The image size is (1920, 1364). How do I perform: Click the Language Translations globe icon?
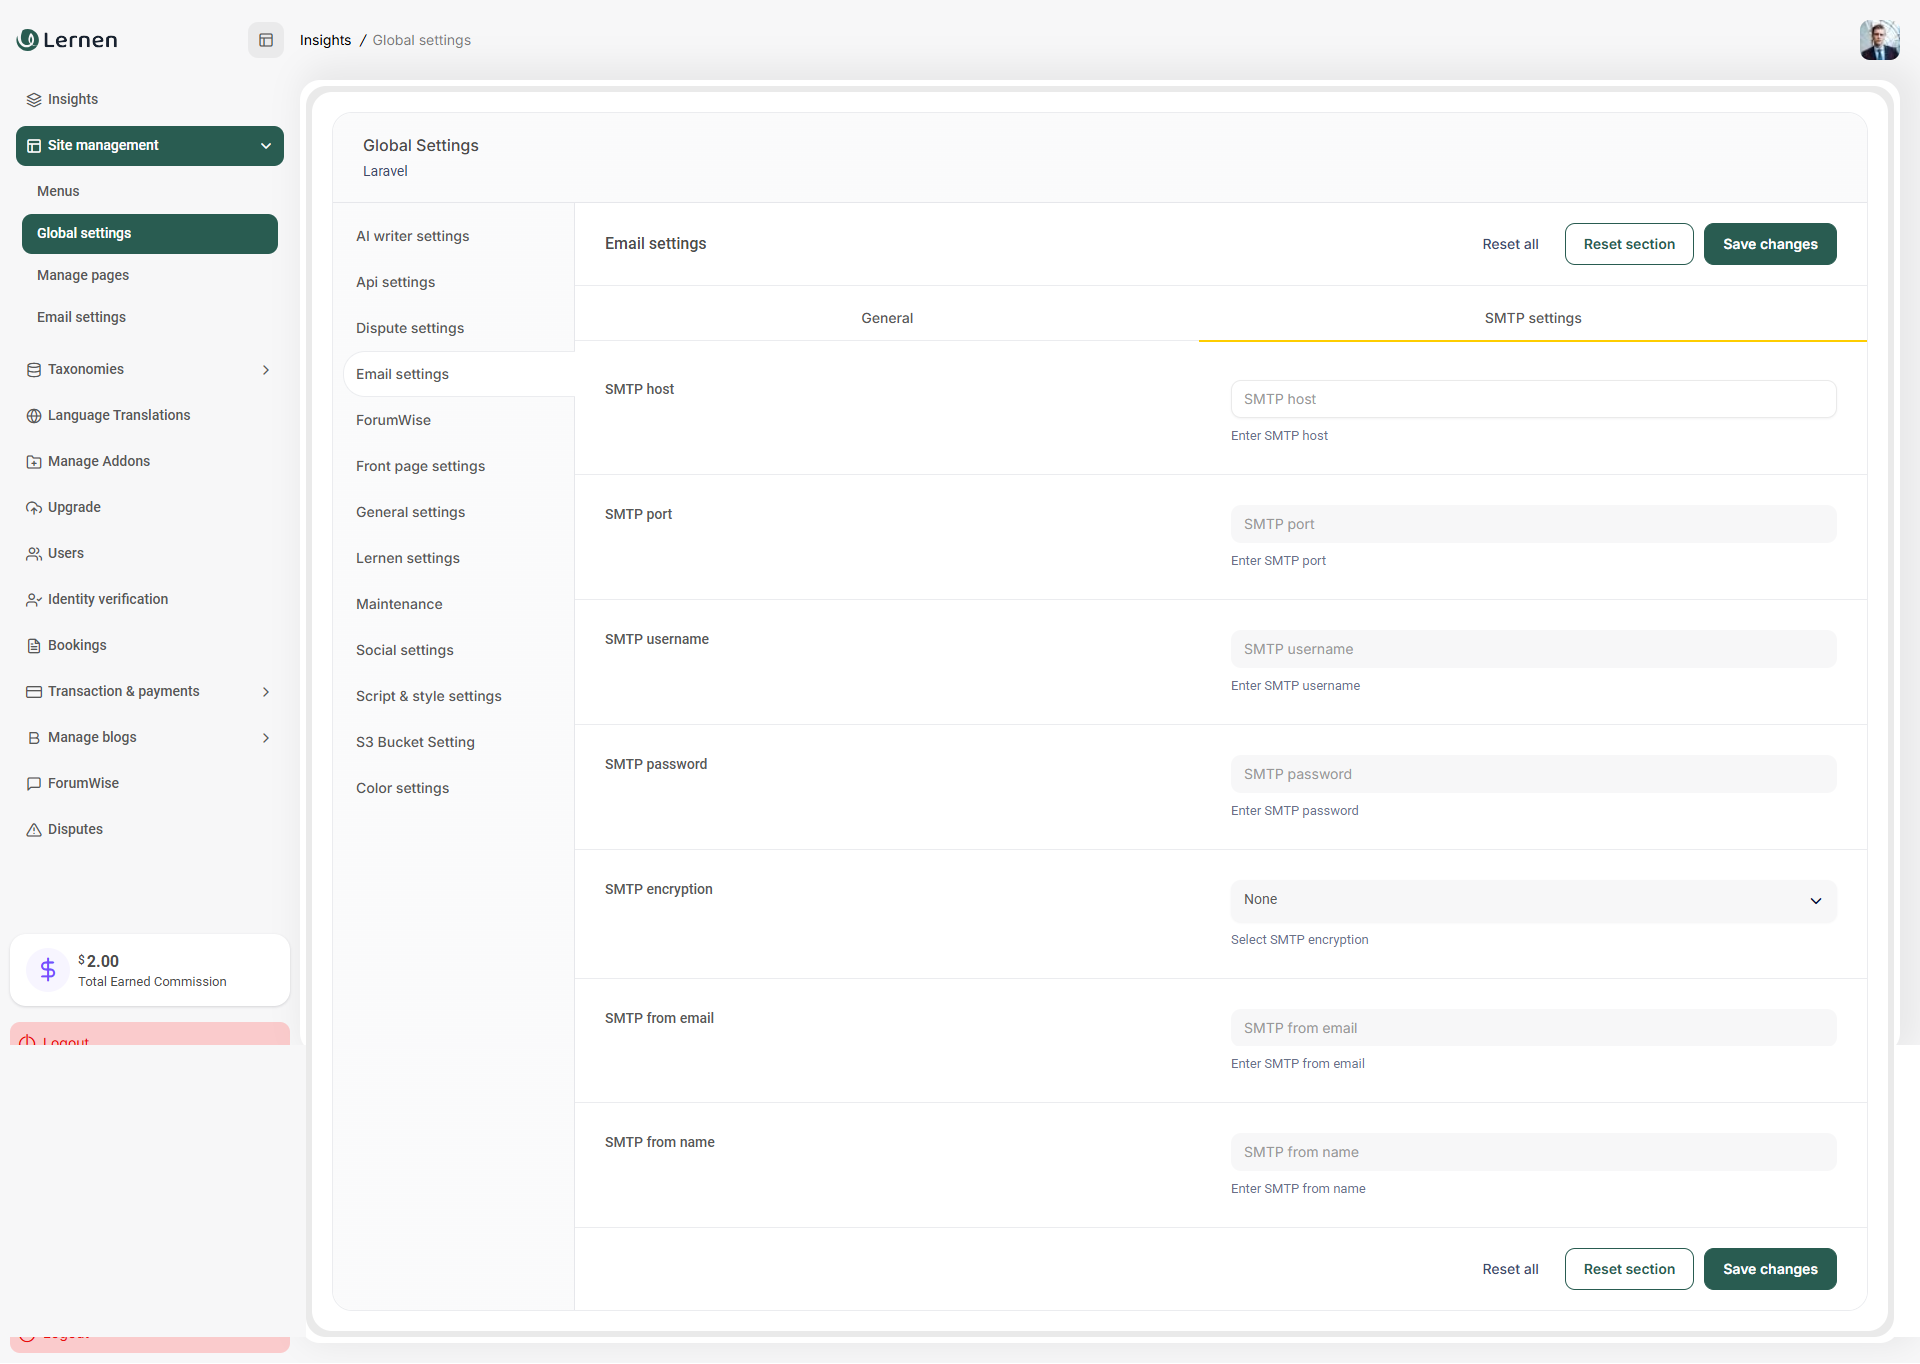click(x=34, y=416)
